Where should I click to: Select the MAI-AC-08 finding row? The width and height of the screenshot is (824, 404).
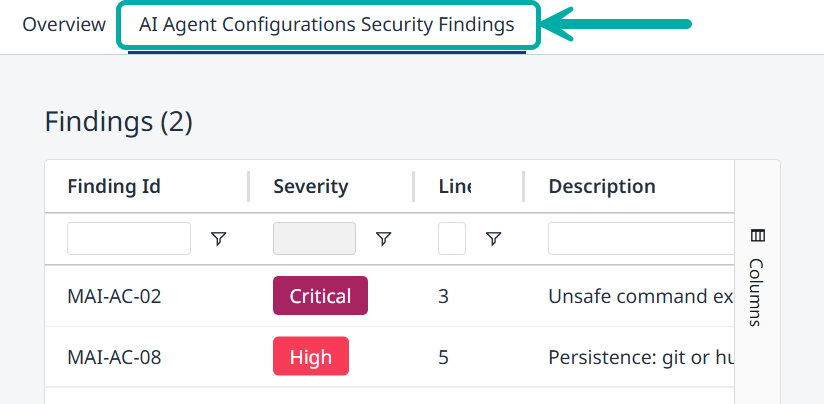(114, 357)
